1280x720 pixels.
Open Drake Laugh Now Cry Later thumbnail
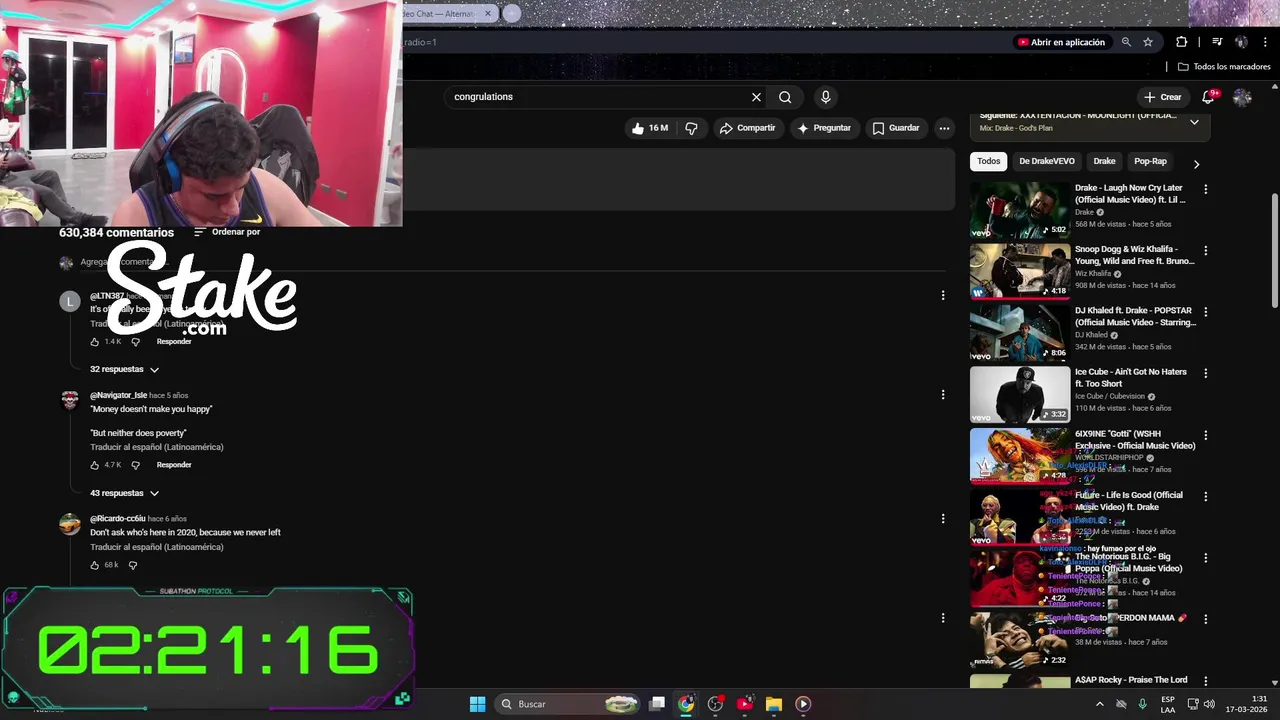click(x=1020, y=209)
